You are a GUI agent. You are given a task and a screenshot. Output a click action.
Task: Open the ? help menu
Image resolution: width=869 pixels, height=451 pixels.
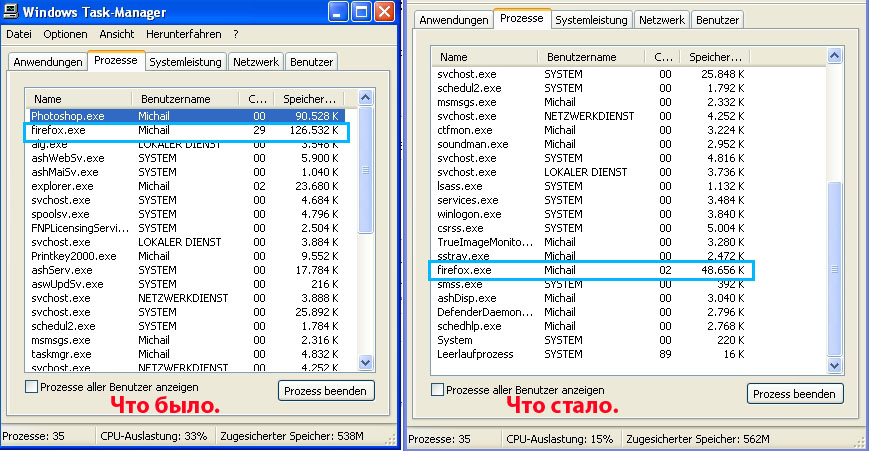click(236, 34)
